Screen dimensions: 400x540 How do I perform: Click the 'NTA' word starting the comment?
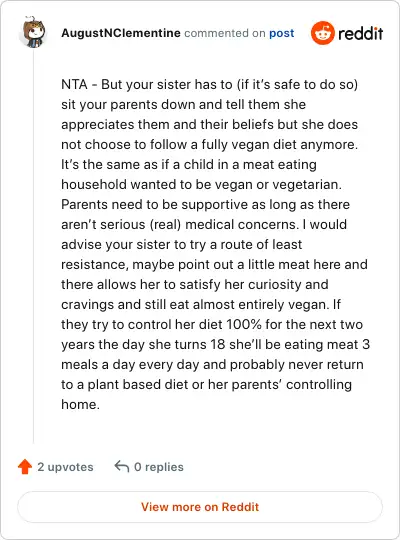pyautogui.click(x=74, y=85)
